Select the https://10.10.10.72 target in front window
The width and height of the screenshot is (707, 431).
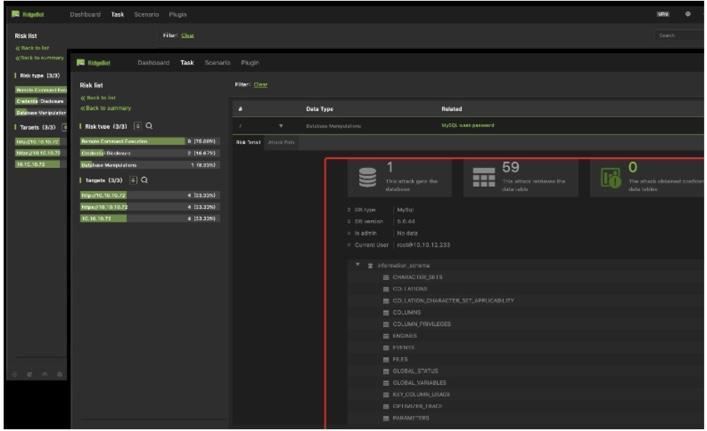point(150,207)
